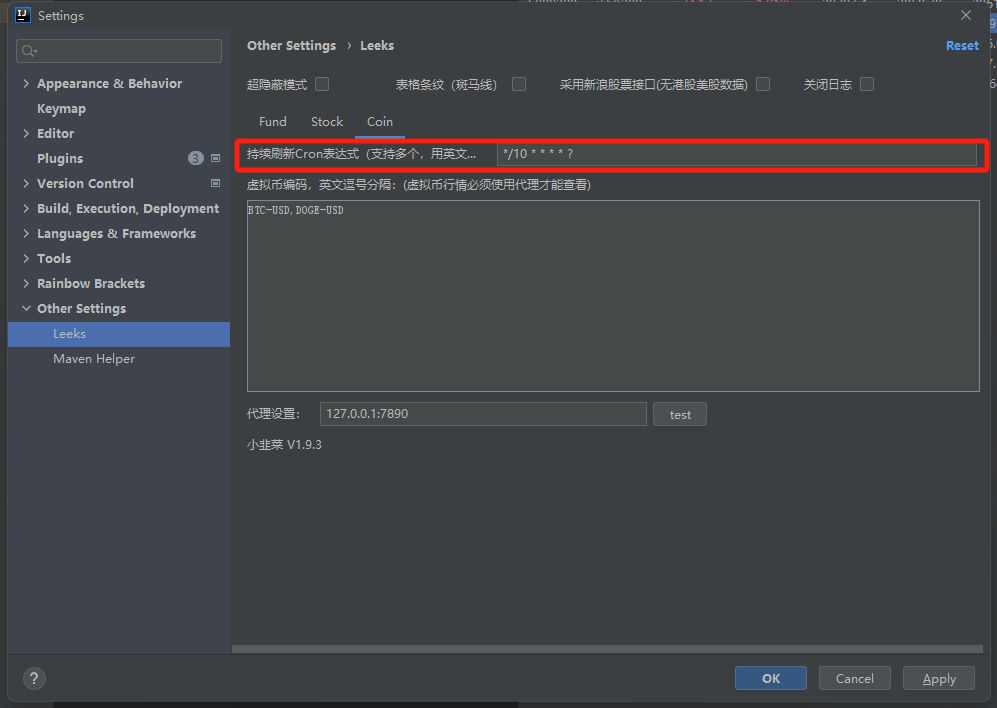Toggle the 表格条纹（斑马线）checkbox
This screenshot has width=997, height=708.
tap(519, 84)
